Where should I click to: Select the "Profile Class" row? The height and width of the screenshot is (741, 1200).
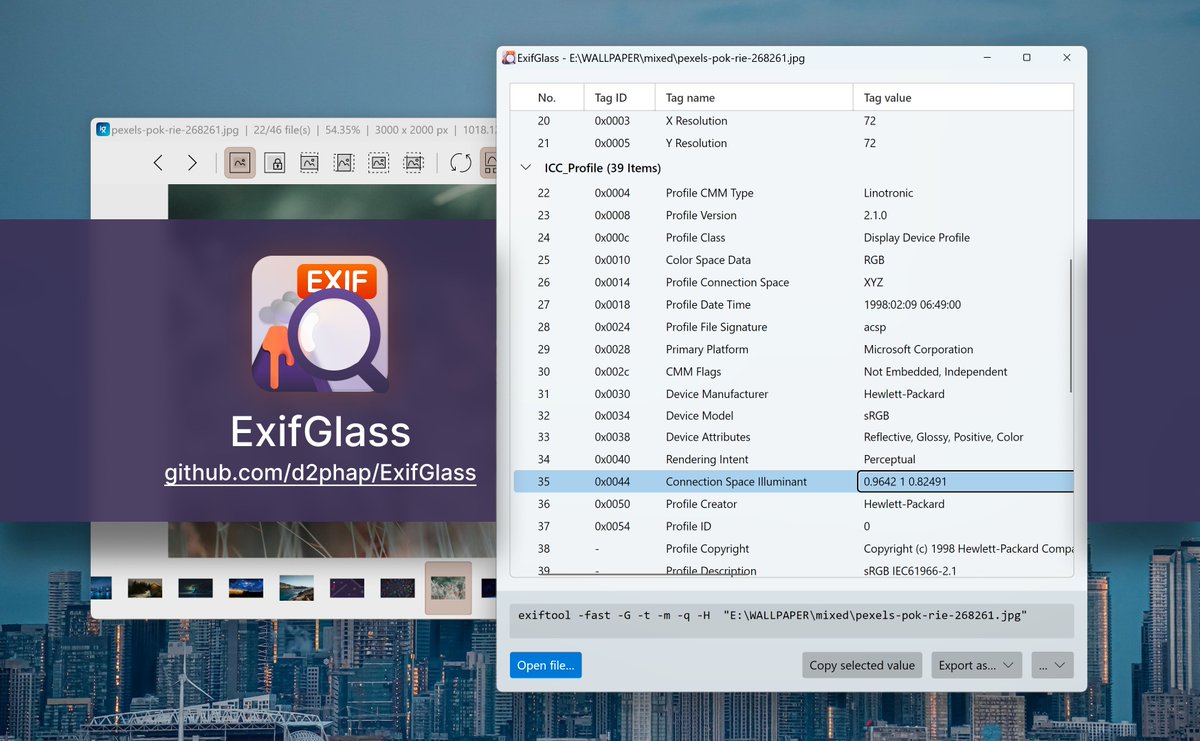click(x=793, y=238)
